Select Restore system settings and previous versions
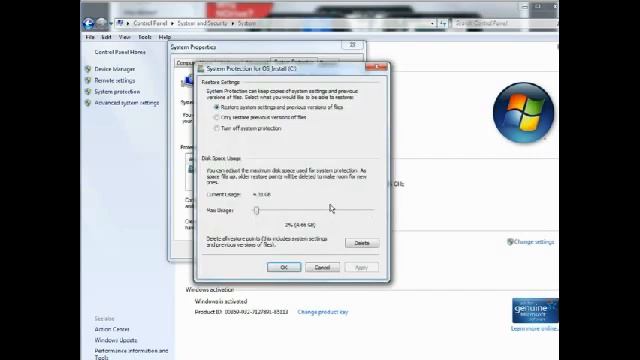The width and height of the screenshot is (640, 360). point(279,107)
